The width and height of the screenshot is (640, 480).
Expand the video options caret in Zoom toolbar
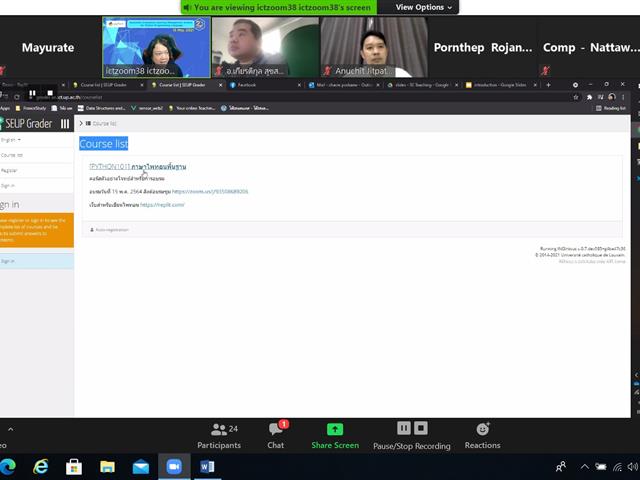[11, 429]
